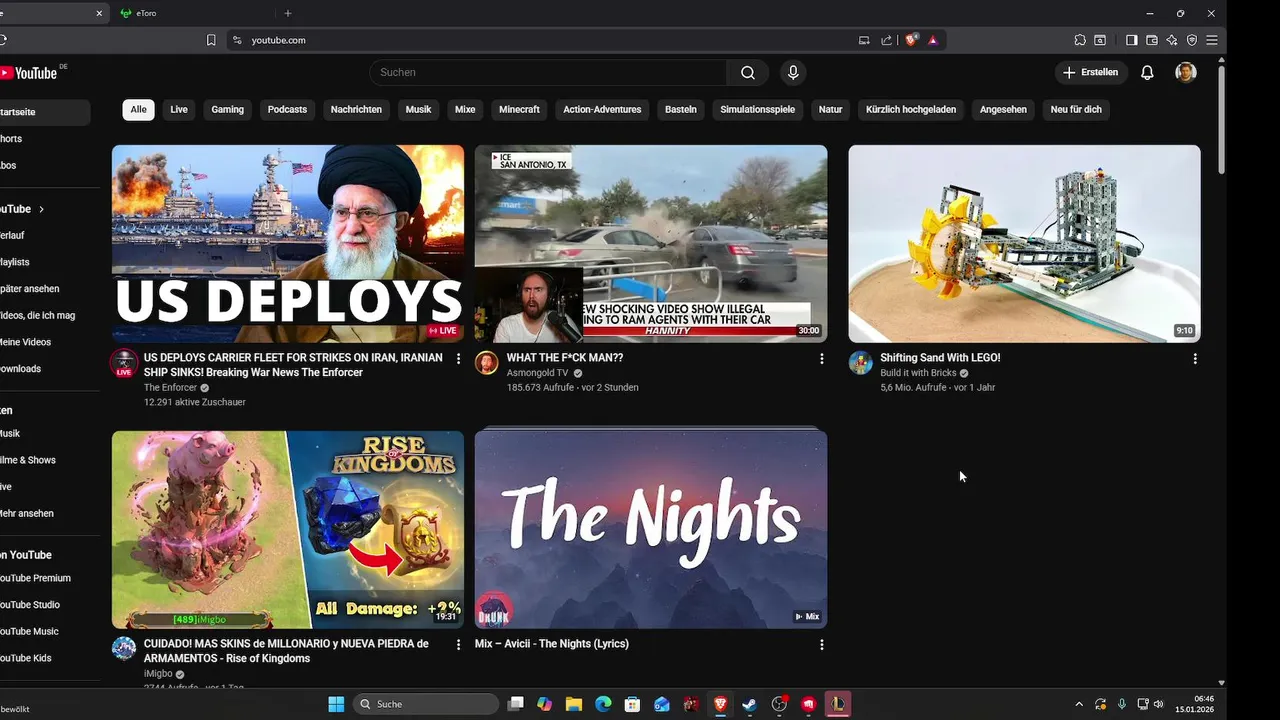1280x720 pixels.
Task: Select the Kürzlich hochgeladen chip
Action: tap(911, 109)
